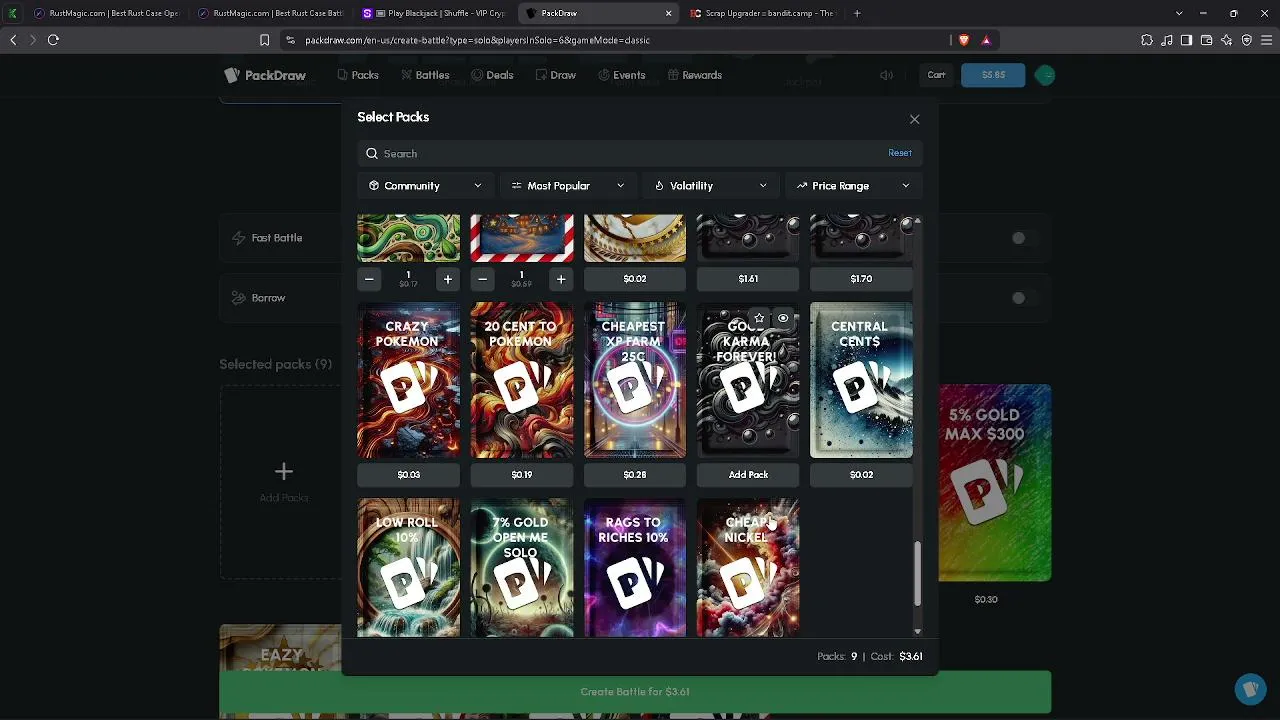
Task: Select the Rags to Riches 10% thumbnail
Action: coord(635,567)
